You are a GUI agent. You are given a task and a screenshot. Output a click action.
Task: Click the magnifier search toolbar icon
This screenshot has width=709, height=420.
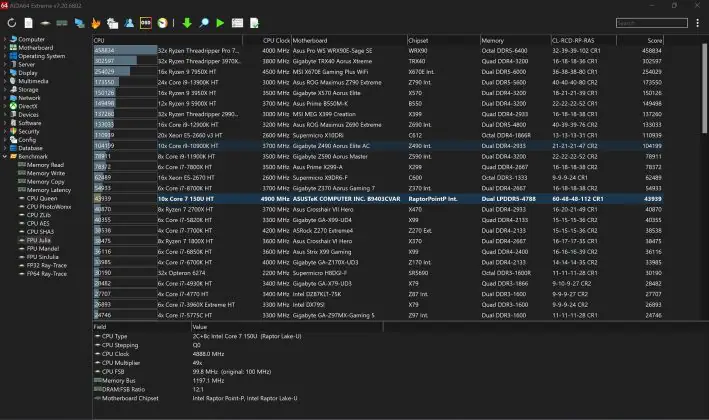(x=204, y=23)
